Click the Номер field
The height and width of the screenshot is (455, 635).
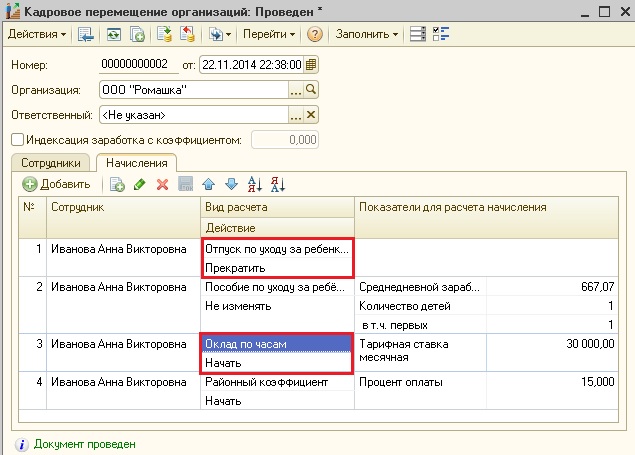[x=139, y=65]
